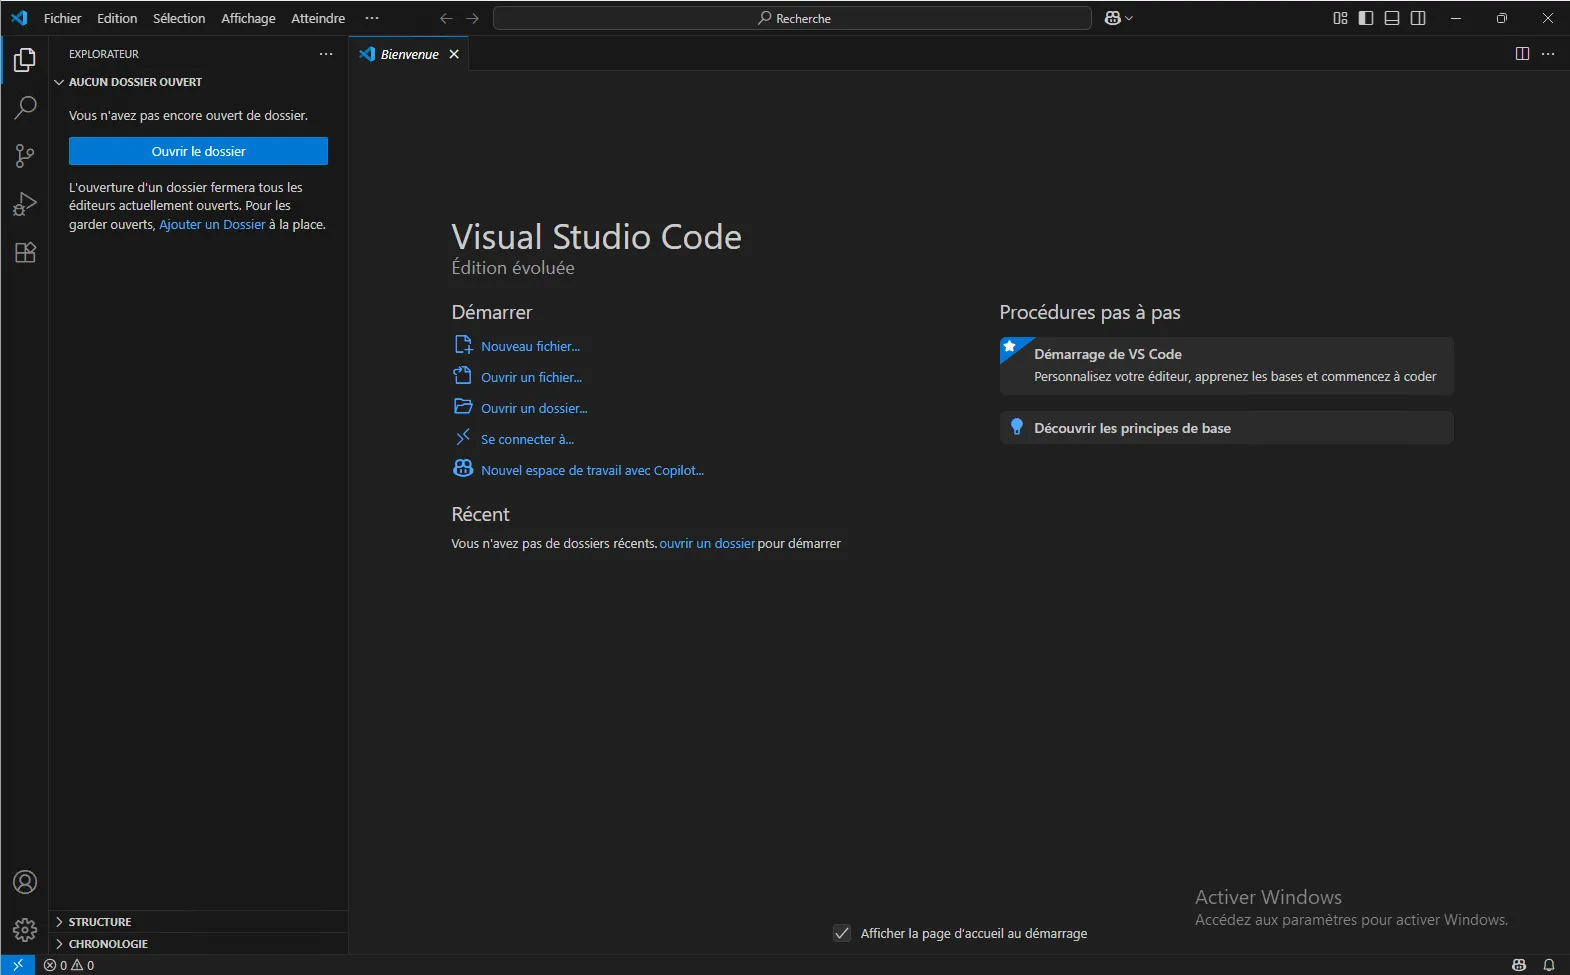The image size is (1570, 975).
Task: Click the remote window status bar icon
Action: point(18,965)
